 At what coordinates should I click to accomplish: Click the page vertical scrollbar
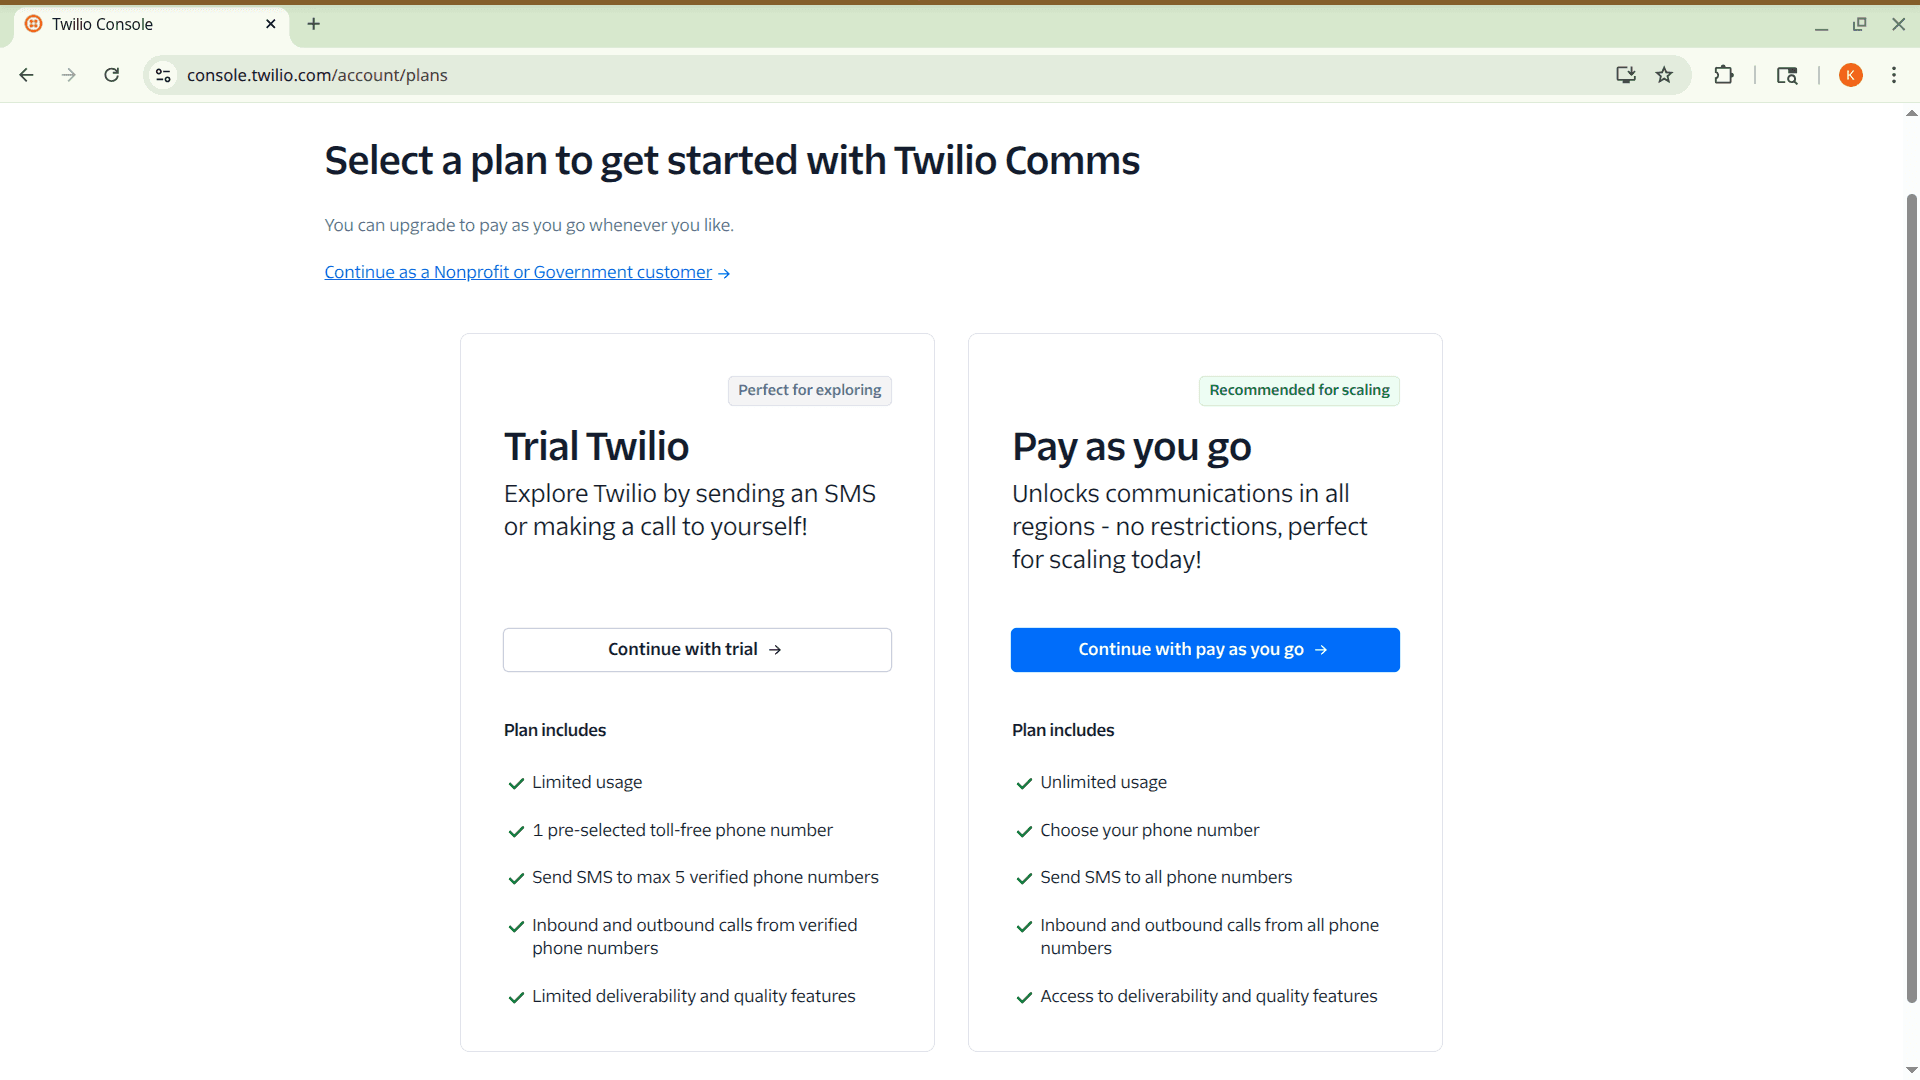pos(1911,600)
